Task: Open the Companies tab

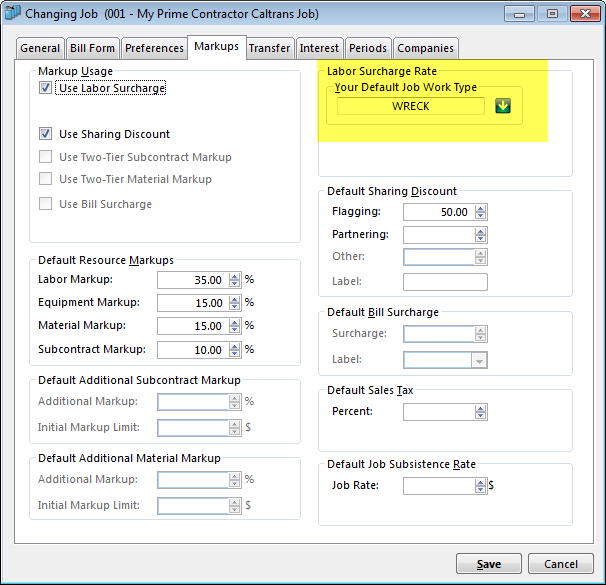Action: pyautogui.click(x=425, y=48)
